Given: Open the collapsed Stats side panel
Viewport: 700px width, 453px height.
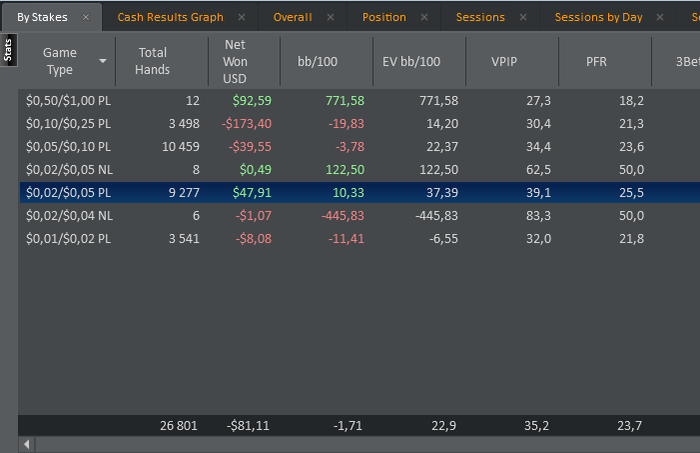Looking at the screenshot, I should coord(8,52).
